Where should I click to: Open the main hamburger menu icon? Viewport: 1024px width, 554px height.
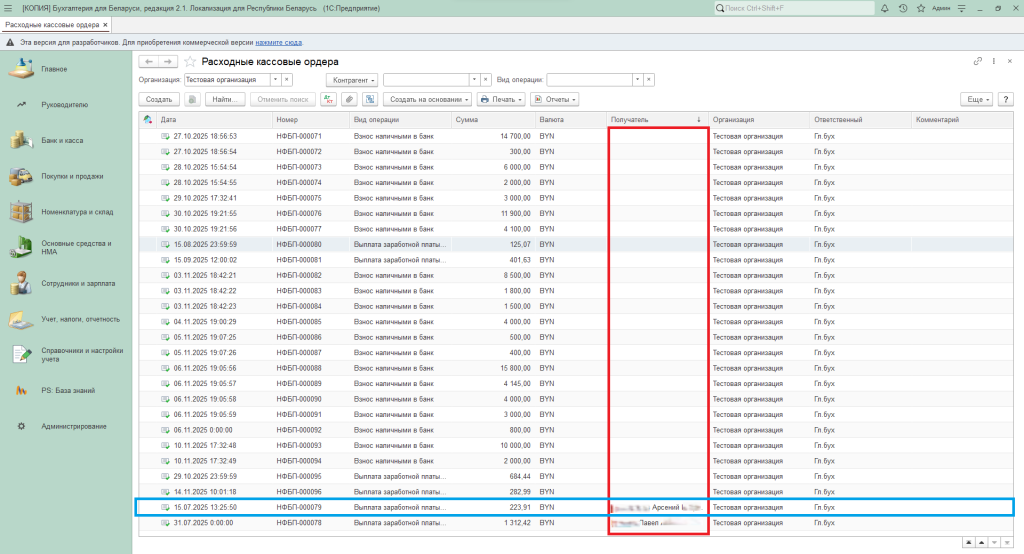[x=10, y=8]
